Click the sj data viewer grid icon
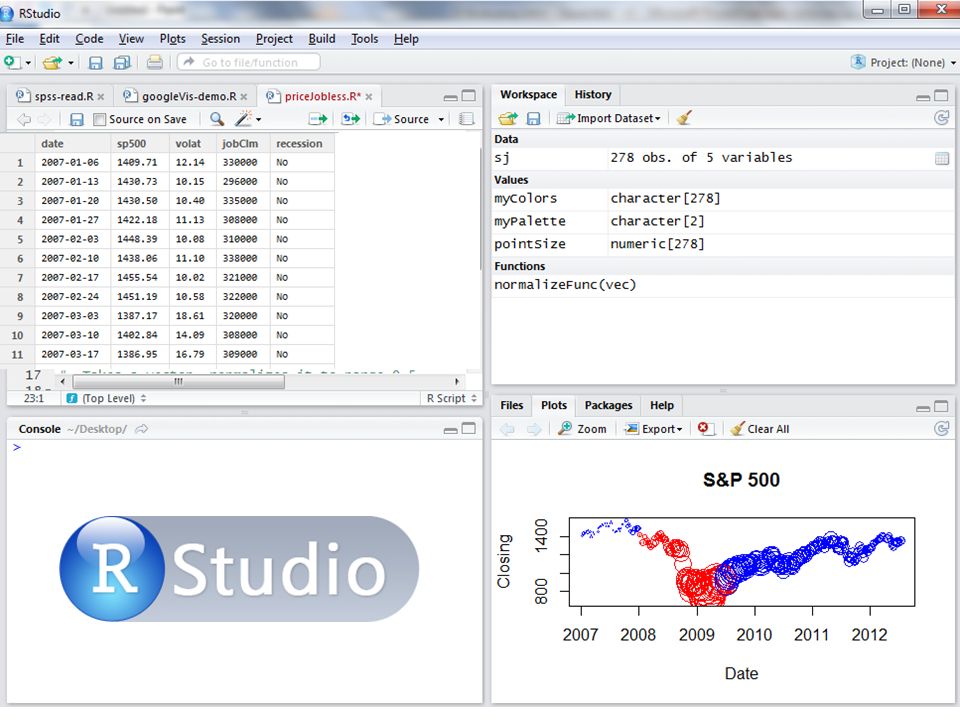This screenshot has height=720, width=960. coord(942,159)
